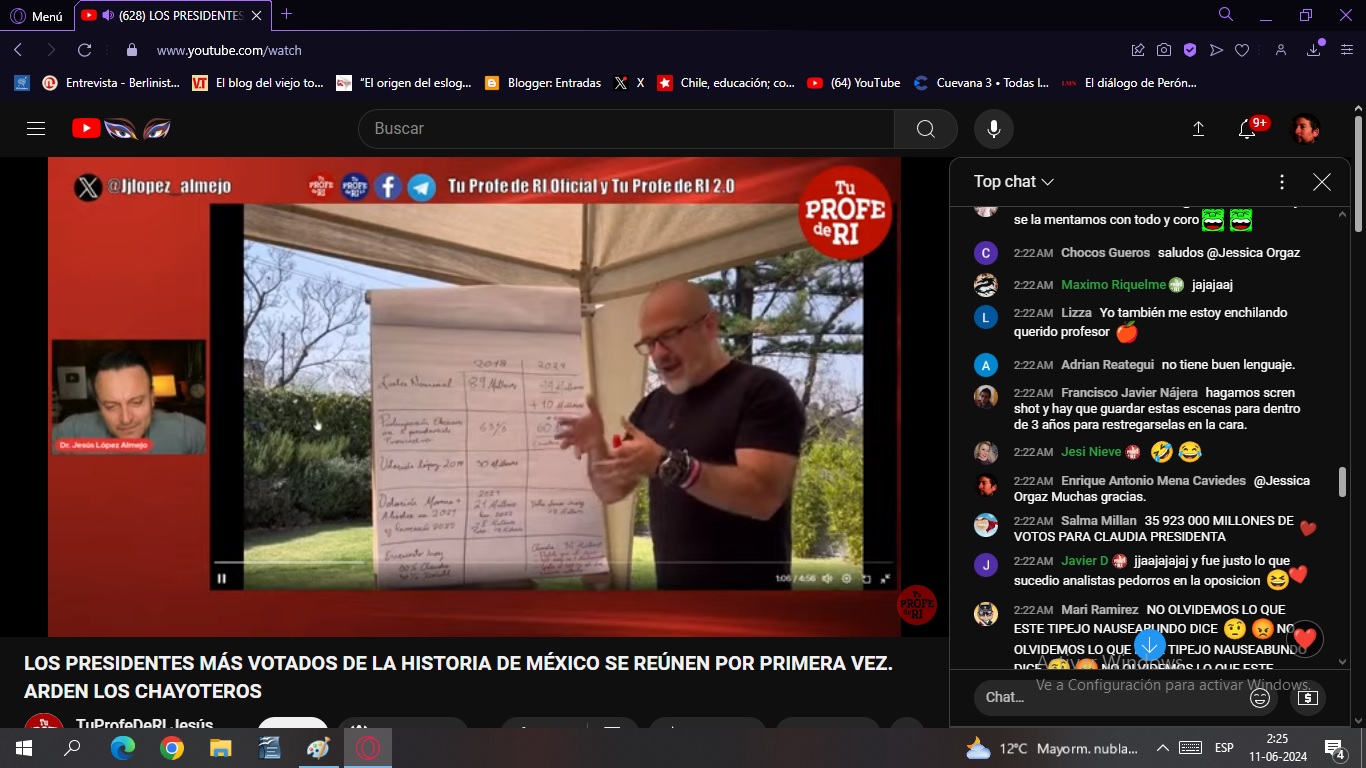The image size is (1366, 768).
Task: Launch Google Chrome from the taskbar
Action: click(171, 748)
